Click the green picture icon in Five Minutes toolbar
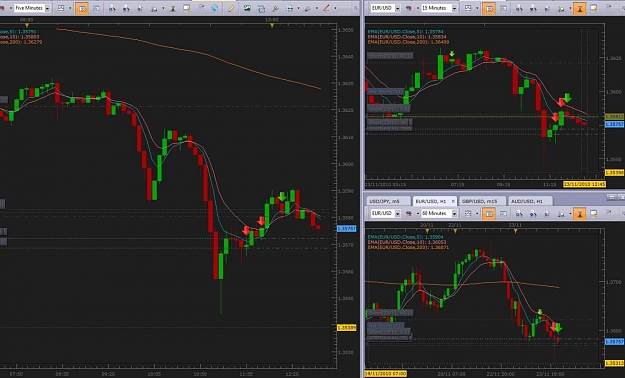The height and width of the screenshot is (378, 625). 247,8
